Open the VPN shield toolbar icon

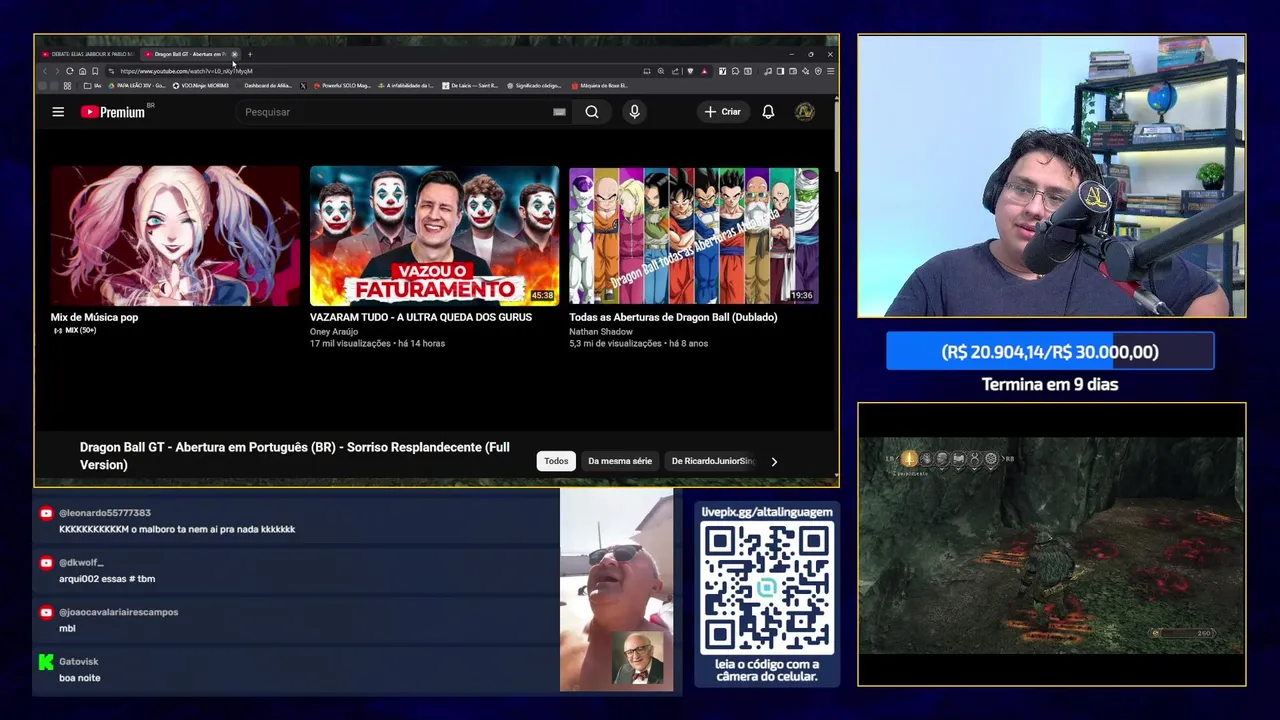click(x=818, y=71)
